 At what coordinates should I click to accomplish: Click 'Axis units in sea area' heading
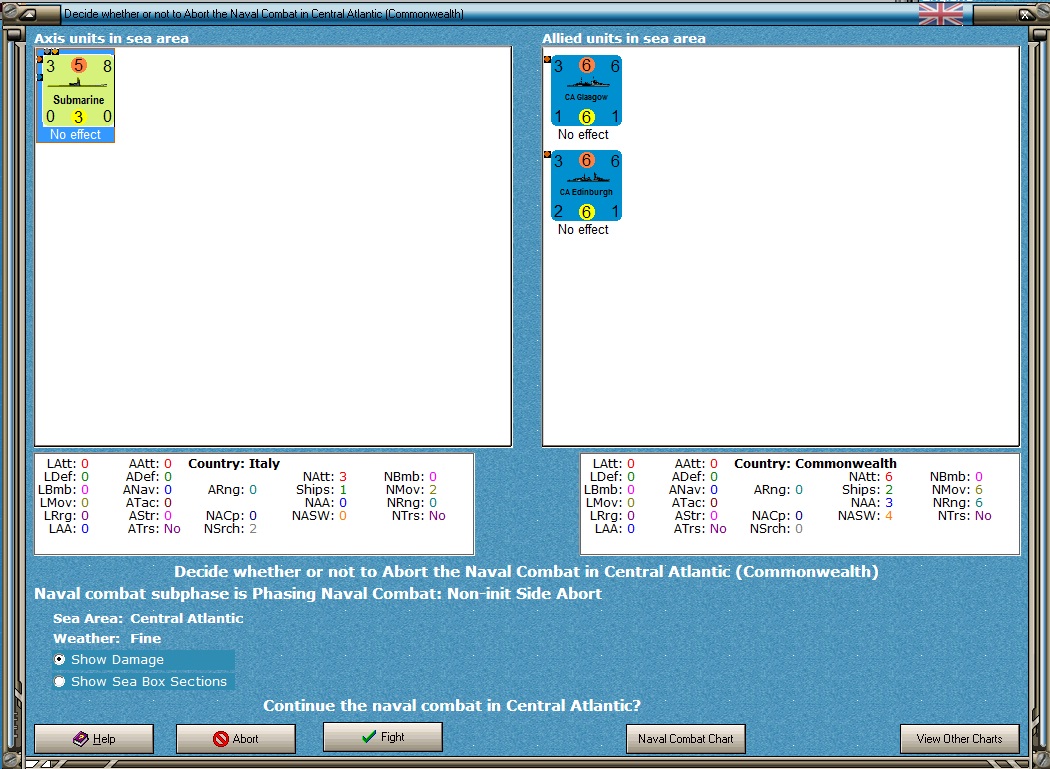[x=111, y=39]
